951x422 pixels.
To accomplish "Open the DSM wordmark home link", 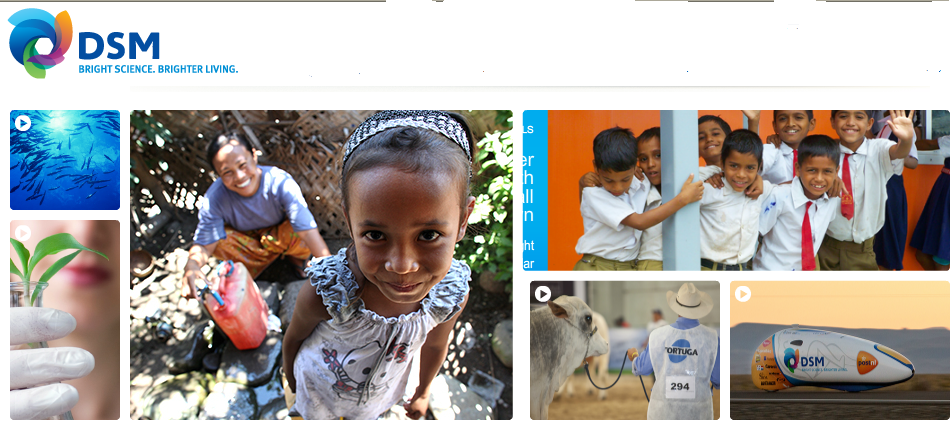I will 119,45.
